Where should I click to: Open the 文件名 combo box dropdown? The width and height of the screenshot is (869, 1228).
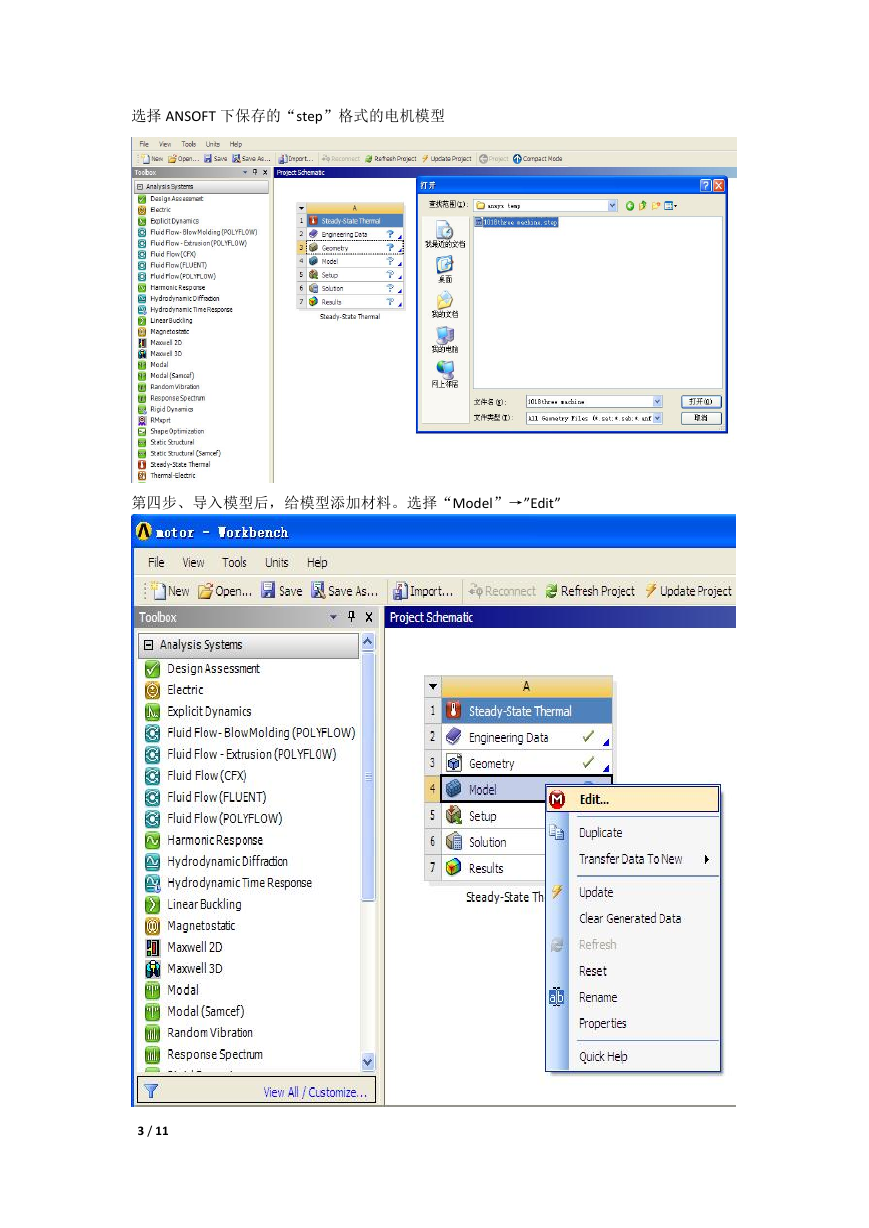coord(657,402)
